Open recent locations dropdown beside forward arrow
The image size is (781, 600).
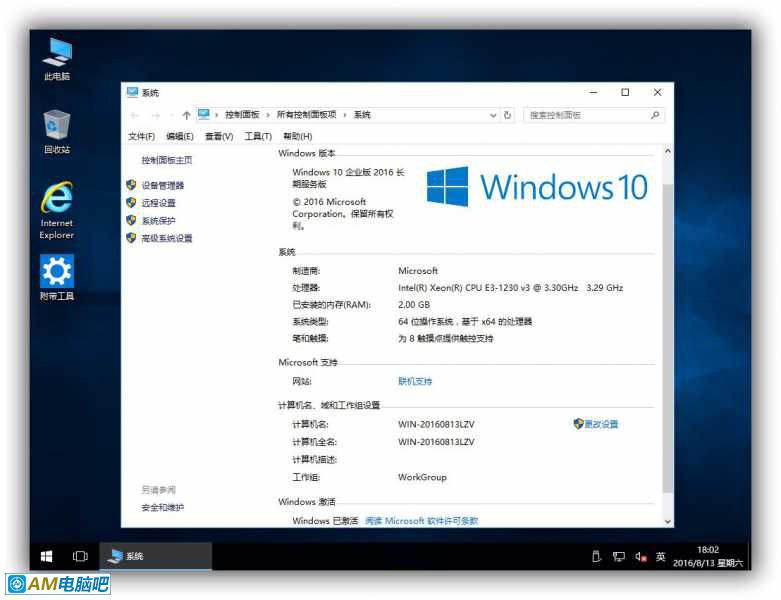click(x=171, y=115)
